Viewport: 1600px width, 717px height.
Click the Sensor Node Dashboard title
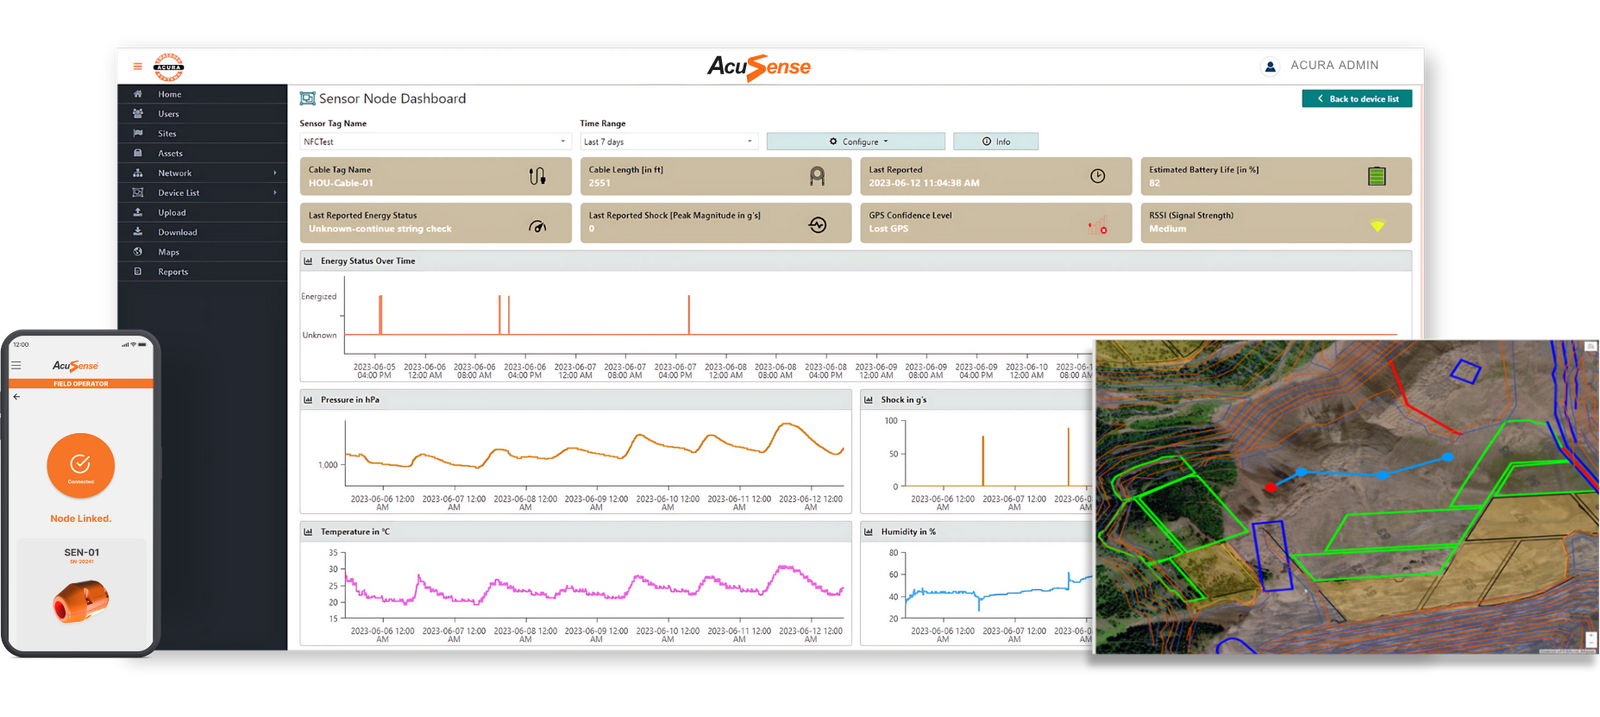[x=392, y=99]
